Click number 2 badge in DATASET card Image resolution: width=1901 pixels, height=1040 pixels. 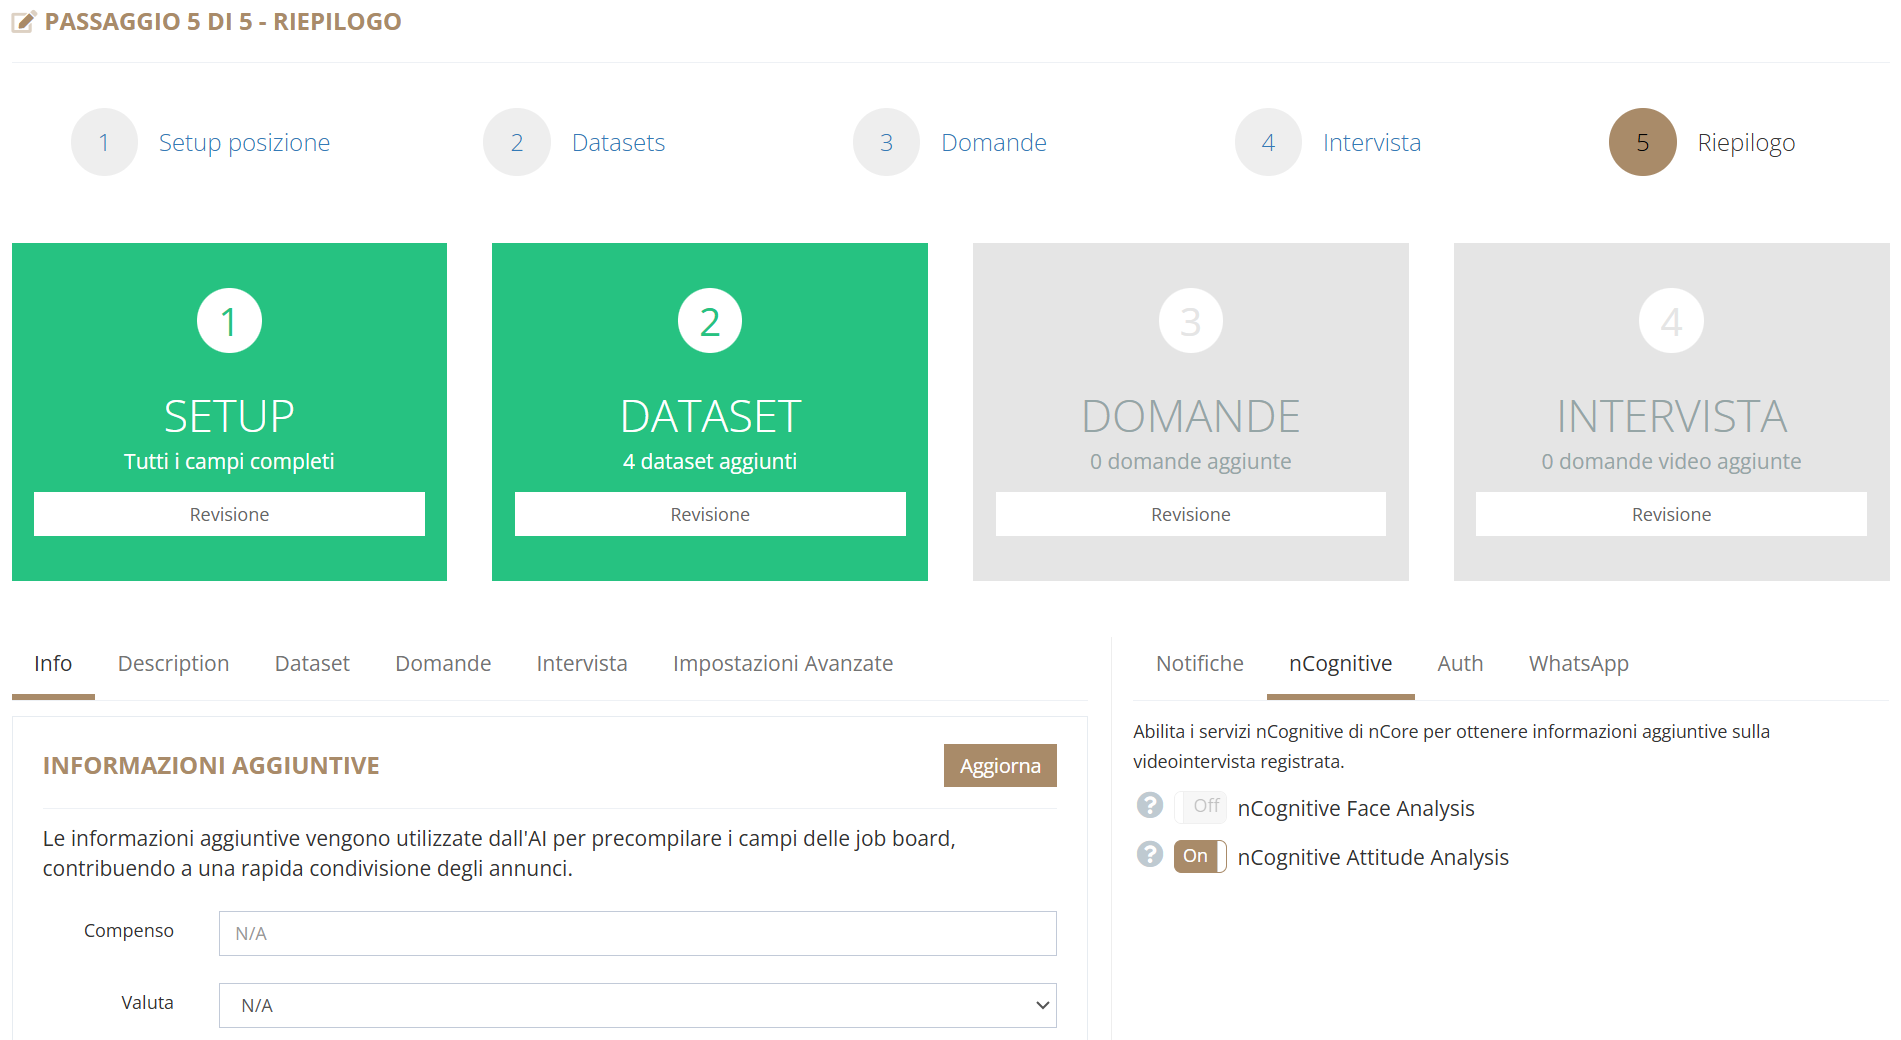click(x=710, y=321)
